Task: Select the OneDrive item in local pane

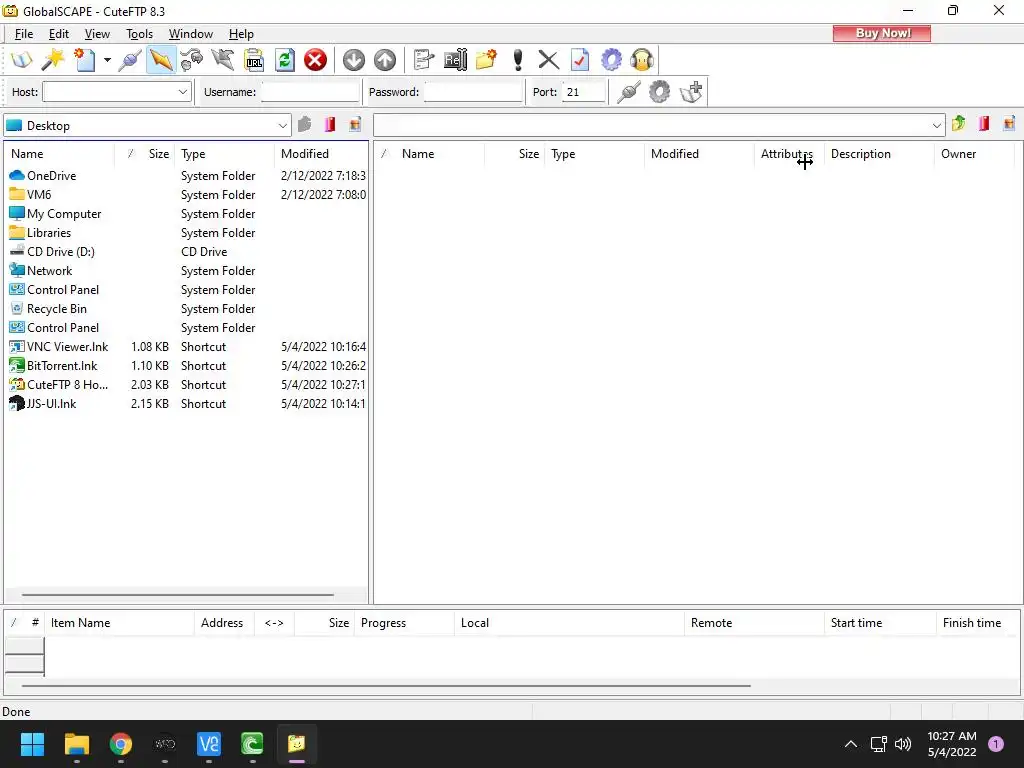Action: click(x=43, y=176)
